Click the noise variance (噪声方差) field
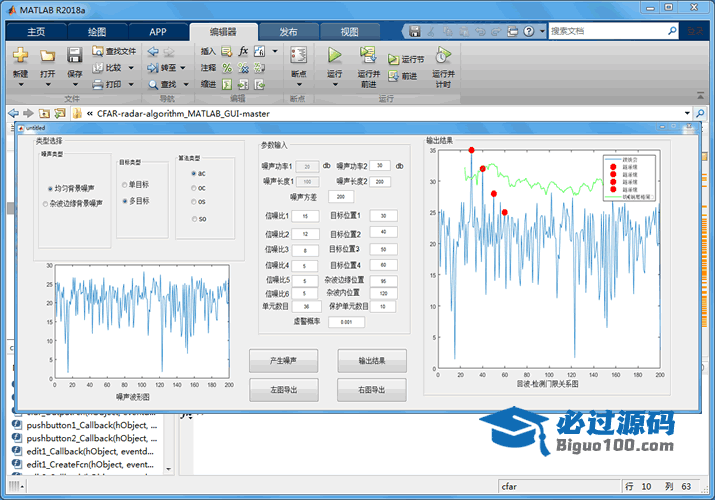 pos(341,197)
